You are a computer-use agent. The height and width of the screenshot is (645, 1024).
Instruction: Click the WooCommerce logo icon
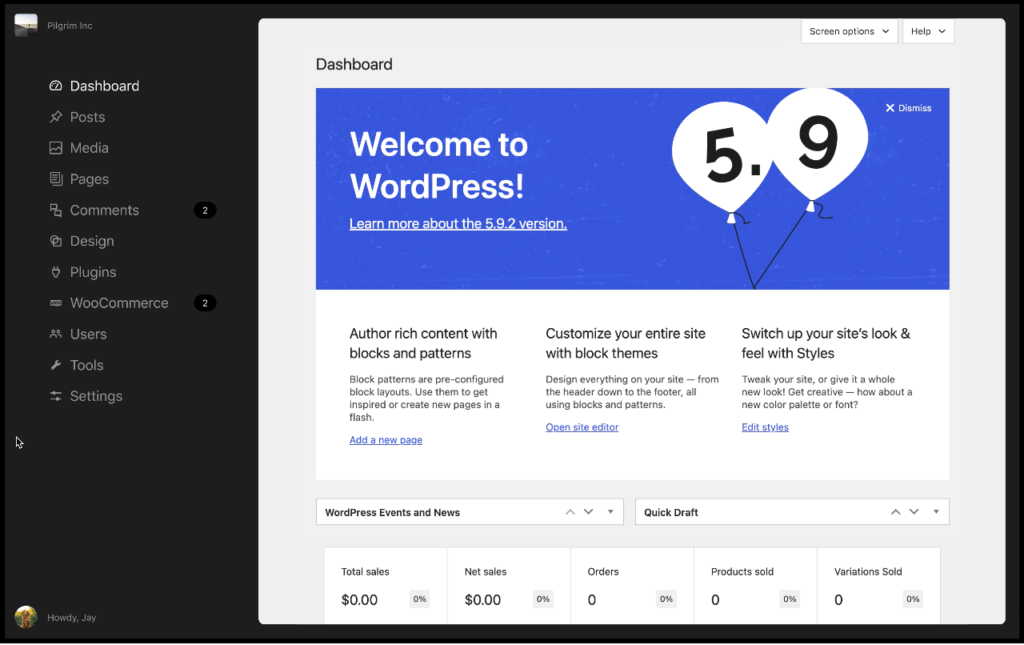[x=56, y=303]
